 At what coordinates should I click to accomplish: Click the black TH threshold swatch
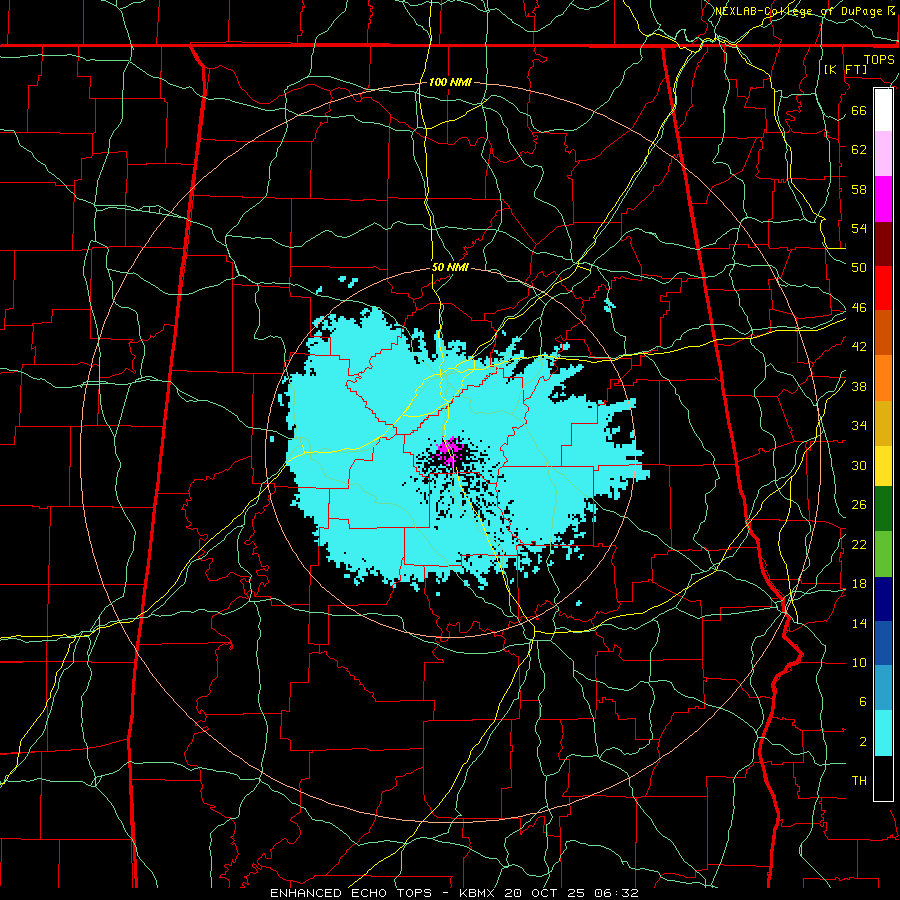883,778
